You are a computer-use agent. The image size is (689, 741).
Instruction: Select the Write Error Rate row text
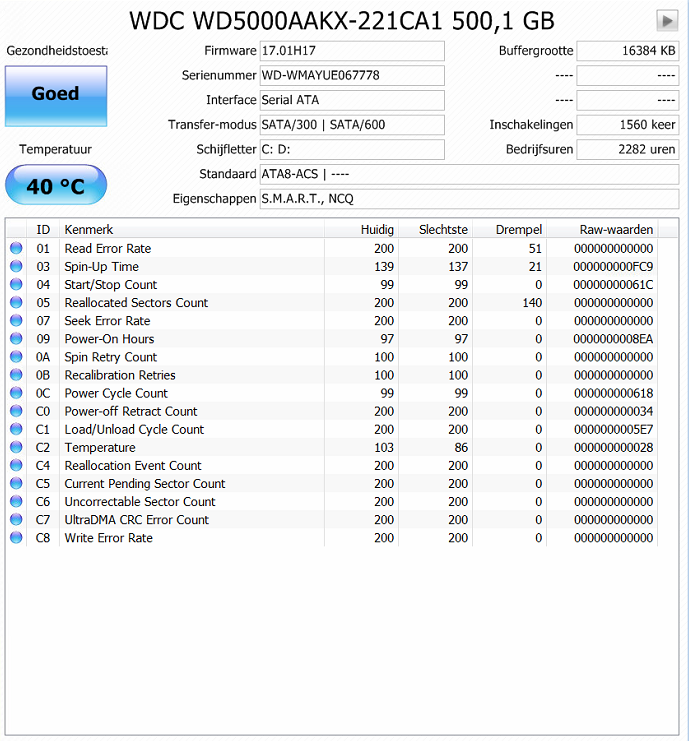[x=109, y=538]
